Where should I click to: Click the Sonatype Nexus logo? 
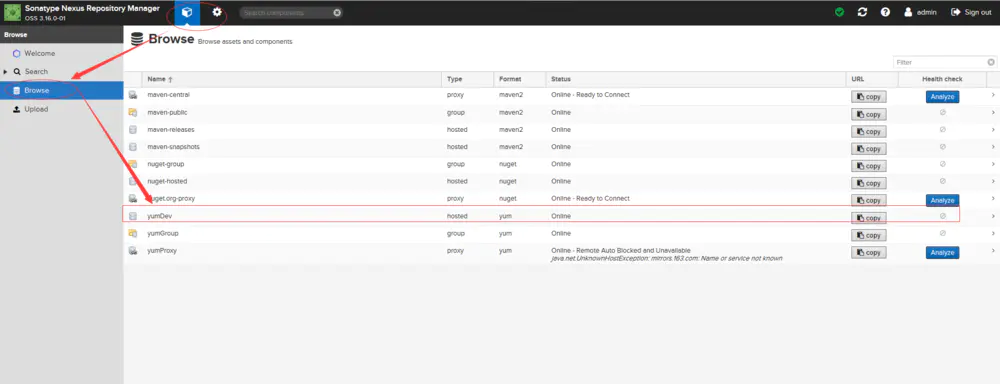pyautogui.click(x=12, y=13)
